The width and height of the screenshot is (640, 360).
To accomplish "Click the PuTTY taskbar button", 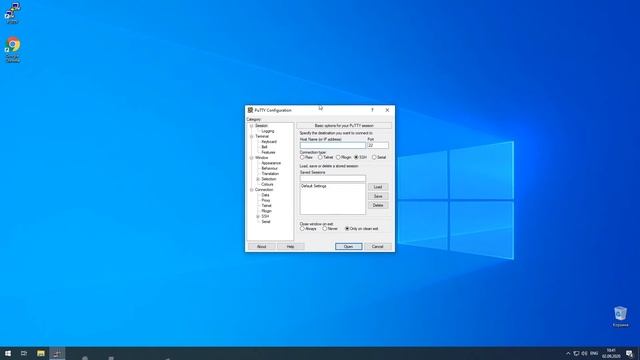I will 57,353.
